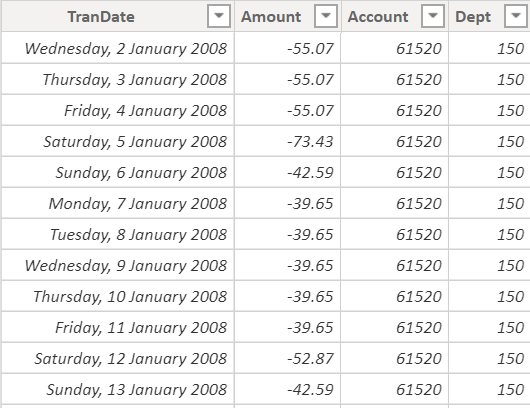Select the -73.43 amount cell
This screenshot has width=530, height=408.
[288, 141]
